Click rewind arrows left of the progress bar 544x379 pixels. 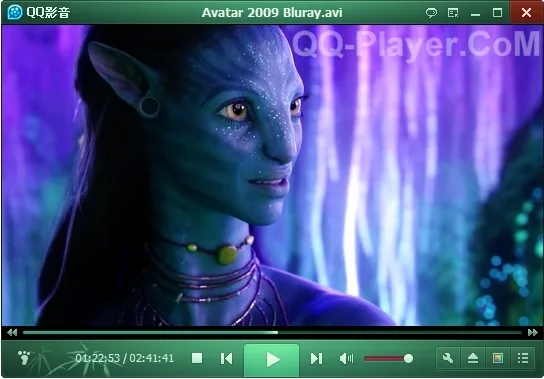point(12,332)
